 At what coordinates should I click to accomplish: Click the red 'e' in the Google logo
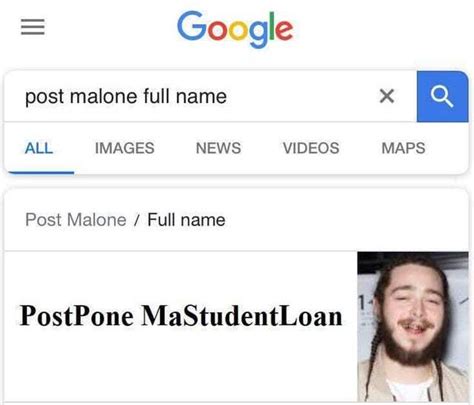click(x=284, y=30)
